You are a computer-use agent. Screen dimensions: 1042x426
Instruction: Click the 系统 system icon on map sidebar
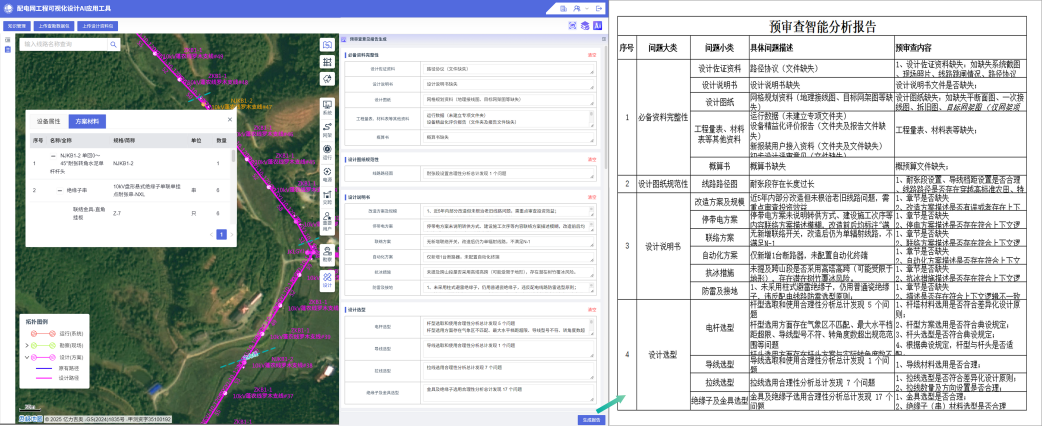pyautogui.click(x=327, y=108)
